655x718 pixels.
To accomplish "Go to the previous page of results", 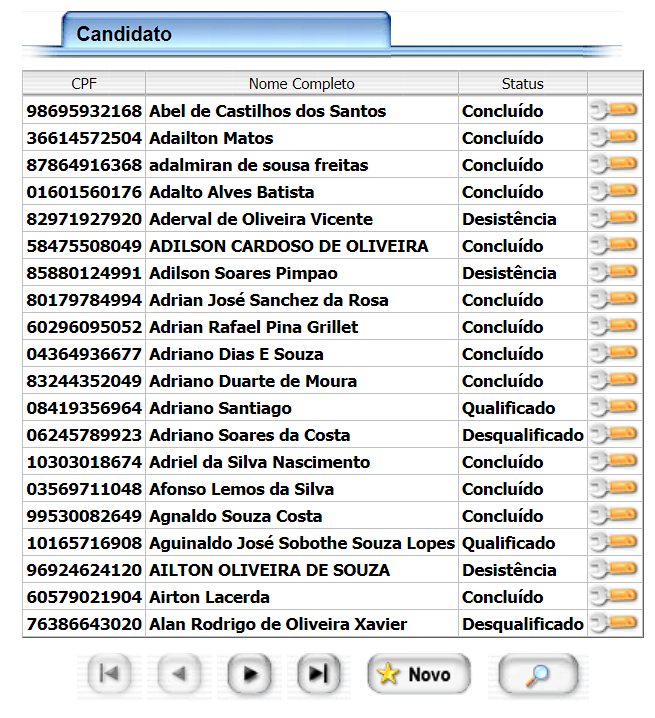I will point(179,675).
